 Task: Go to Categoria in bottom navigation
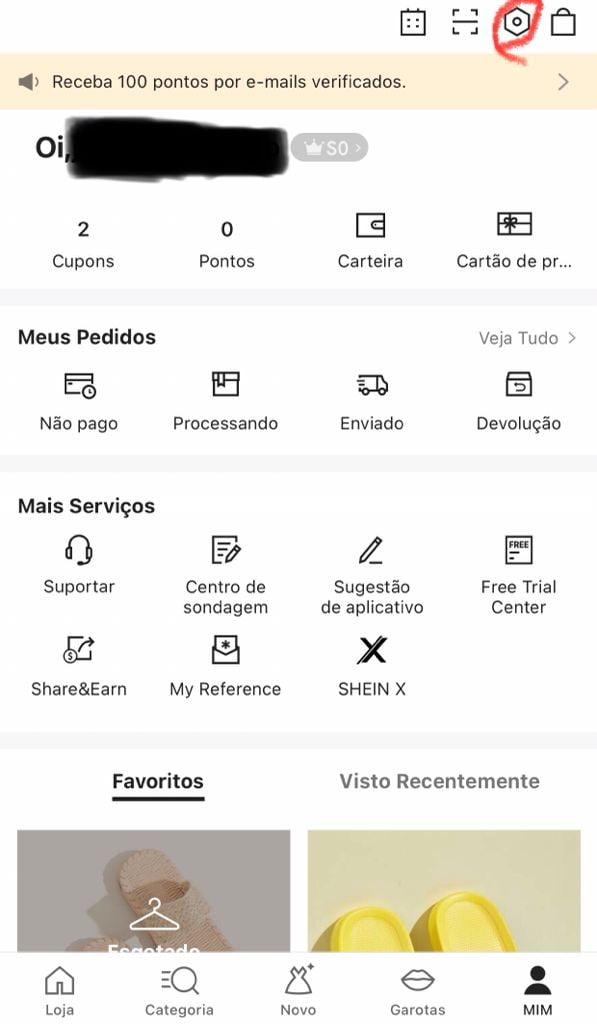point(179,991)
